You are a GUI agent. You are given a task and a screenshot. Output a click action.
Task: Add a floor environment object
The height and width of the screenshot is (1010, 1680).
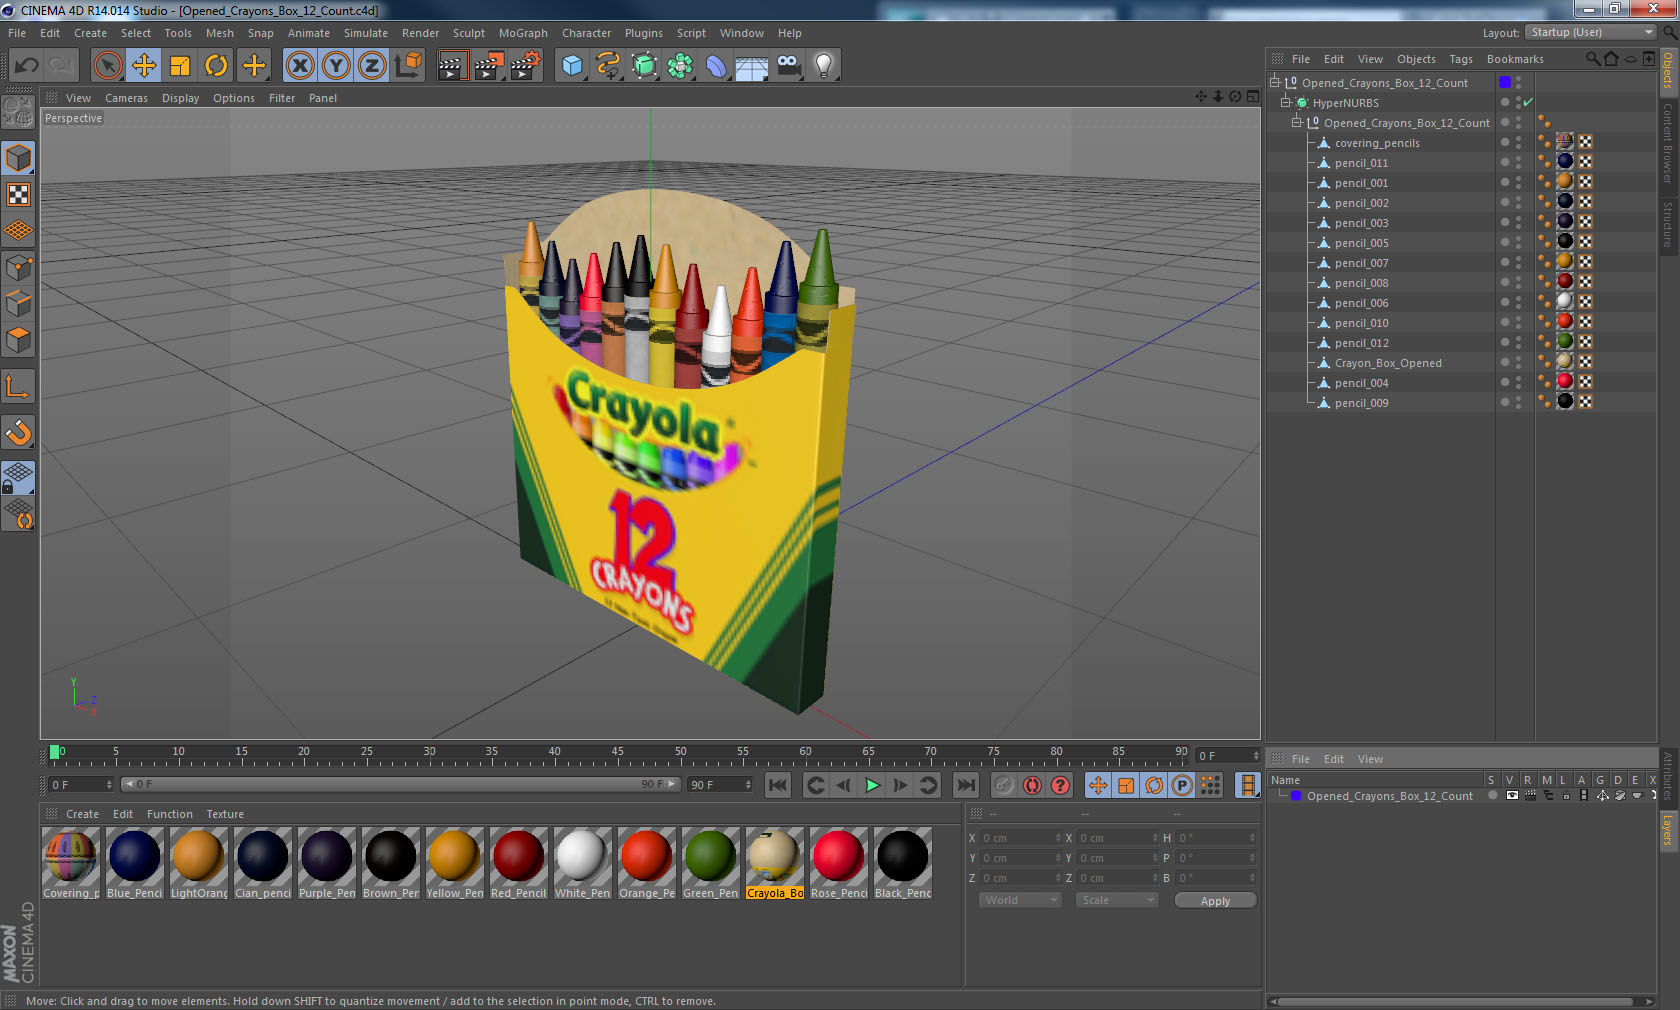pos(752,66)
